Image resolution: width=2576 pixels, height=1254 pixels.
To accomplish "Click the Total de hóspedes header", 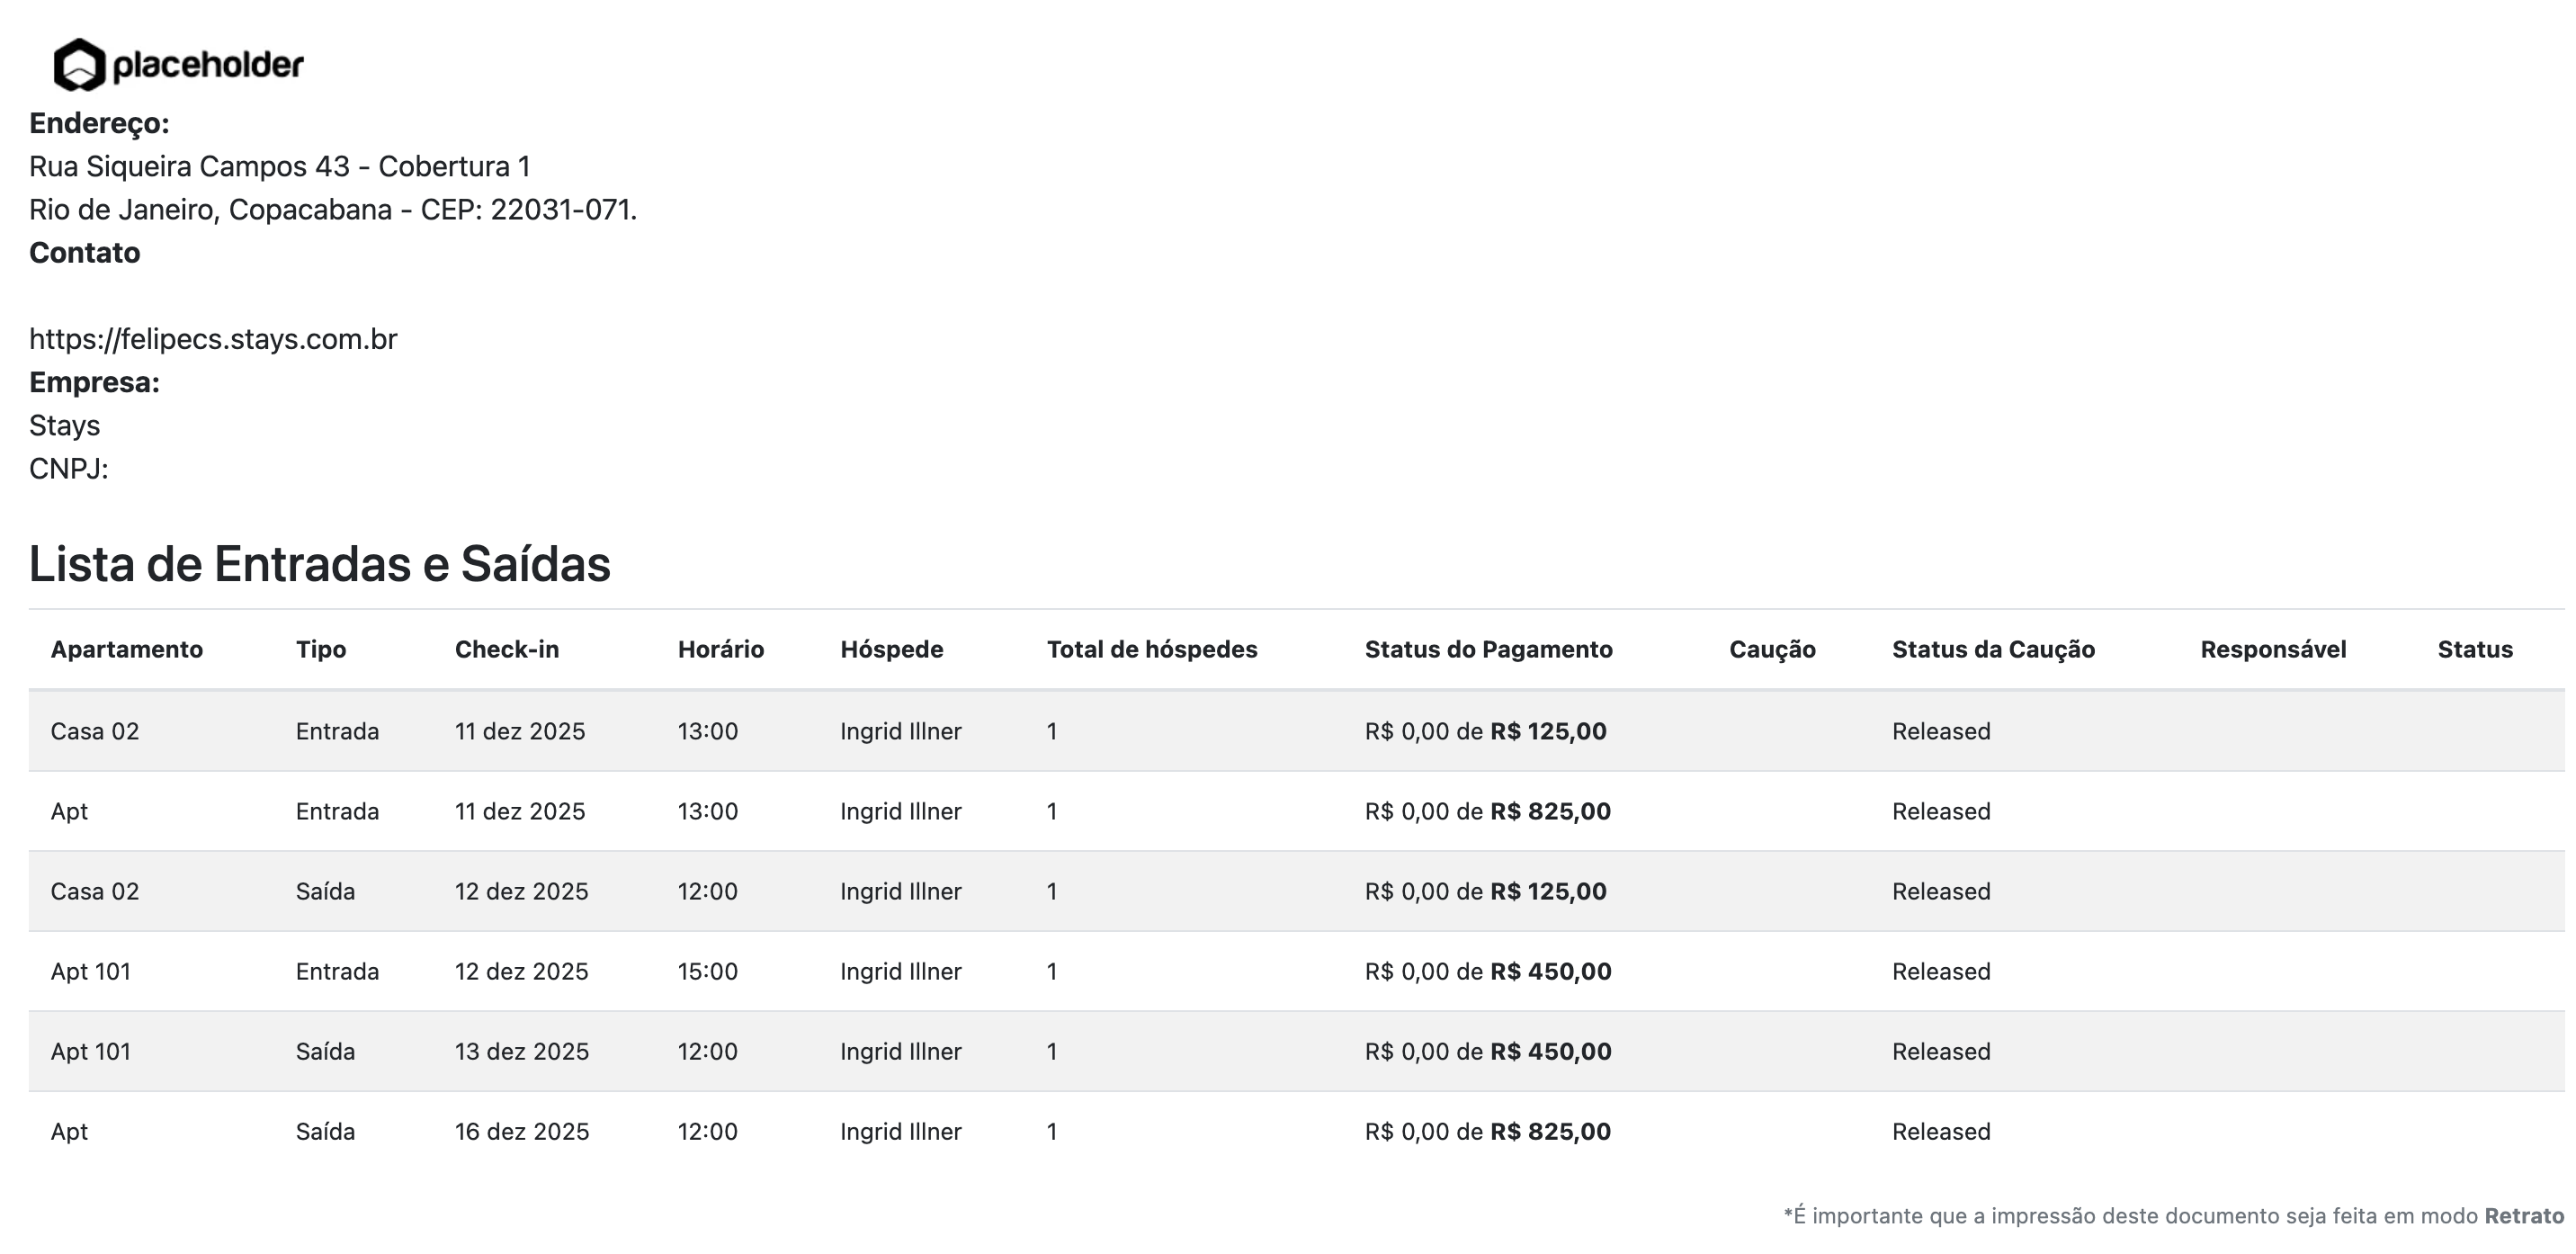I will click(x=1152, y=649).
